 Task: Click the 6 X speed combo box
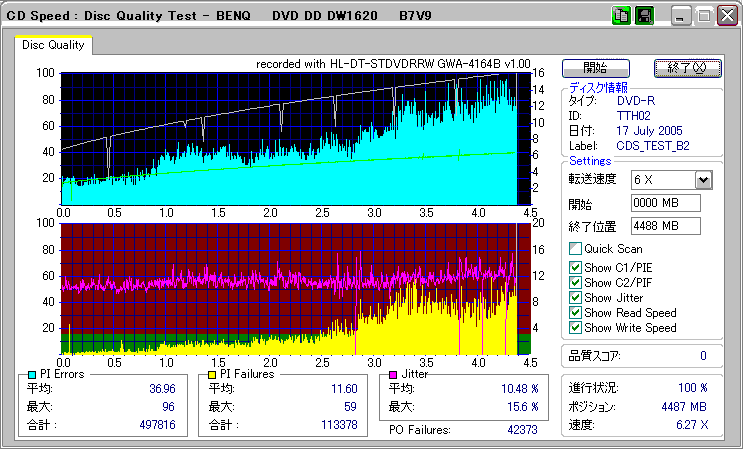pyautogui.click(x=662, y=180)
